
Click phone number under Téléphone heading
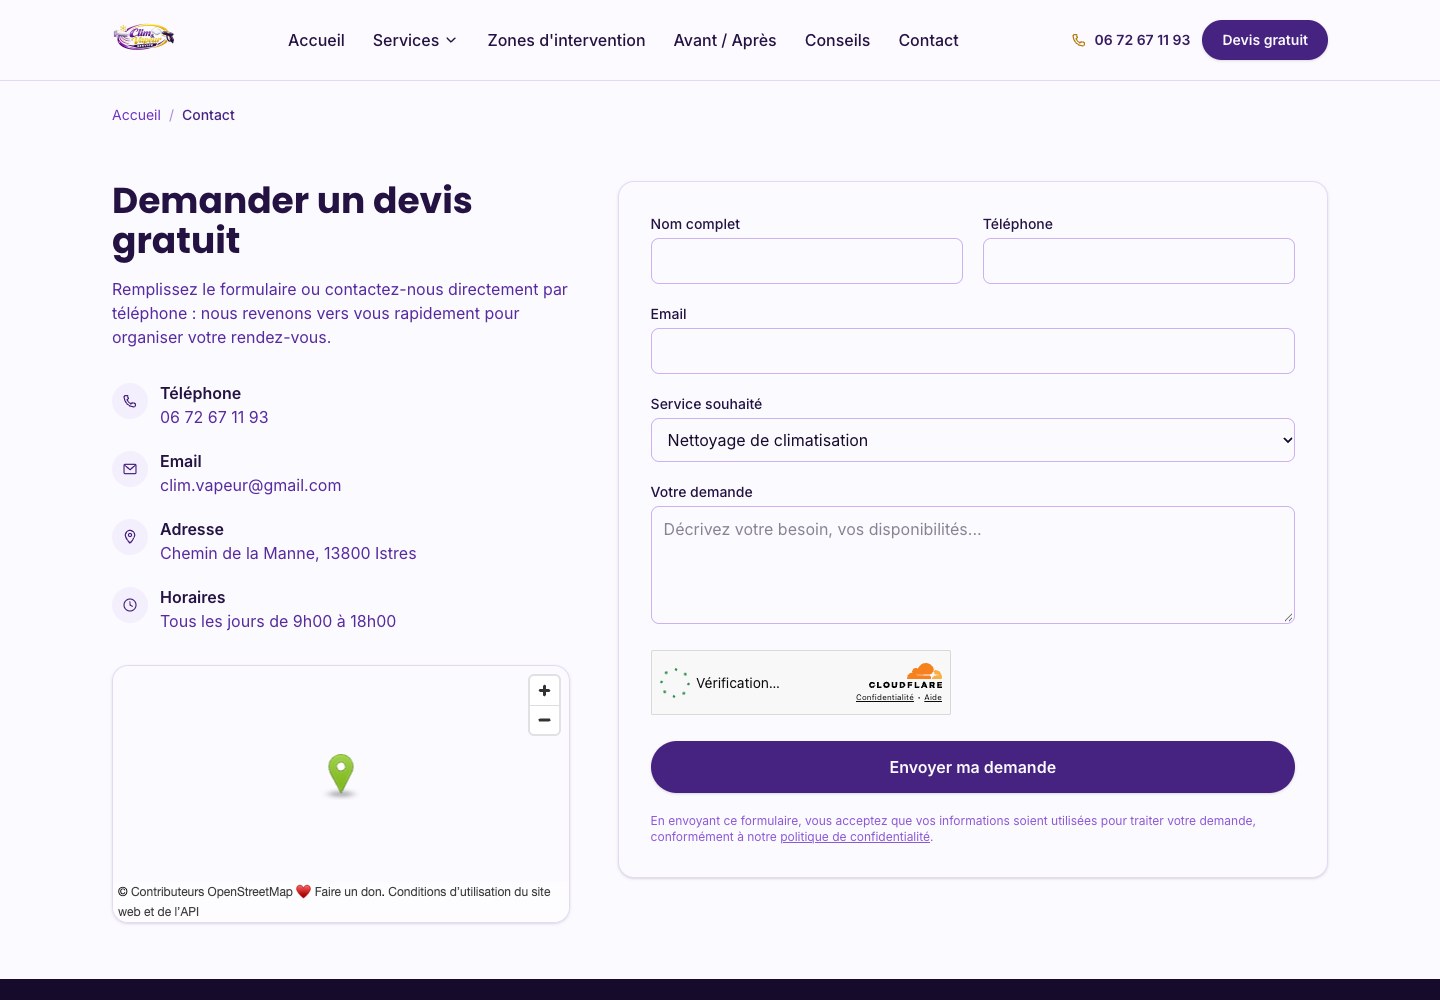coord(214,417)
